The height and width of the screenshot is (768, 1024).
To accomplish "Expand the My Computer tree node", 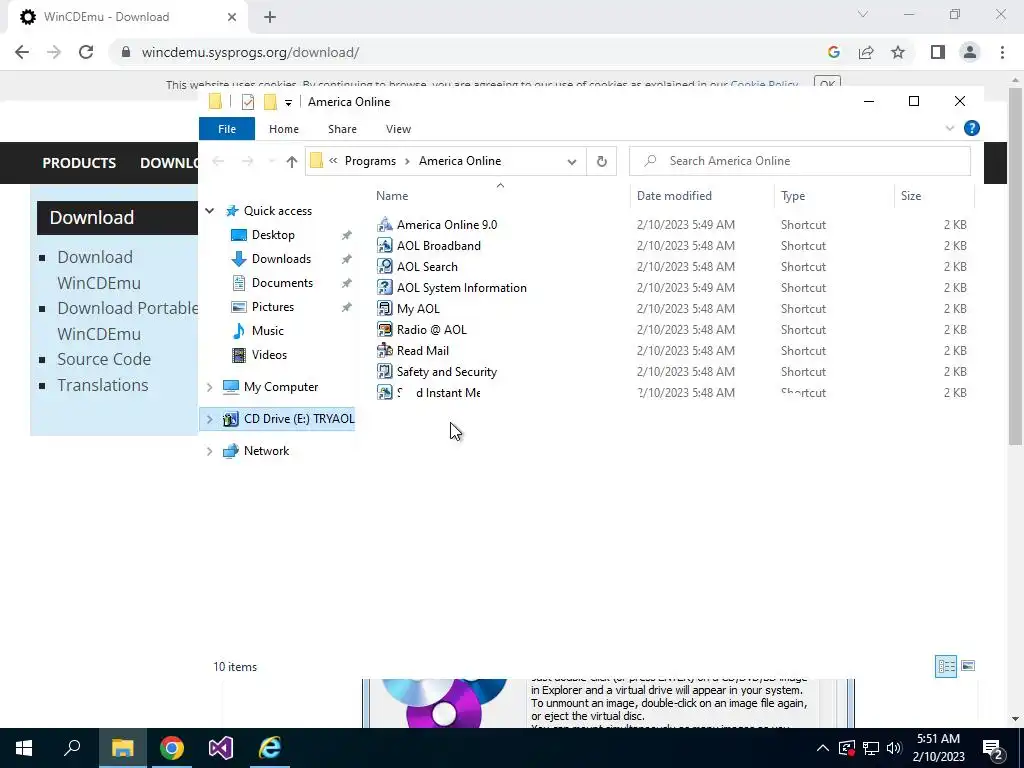I will [210, 387].
